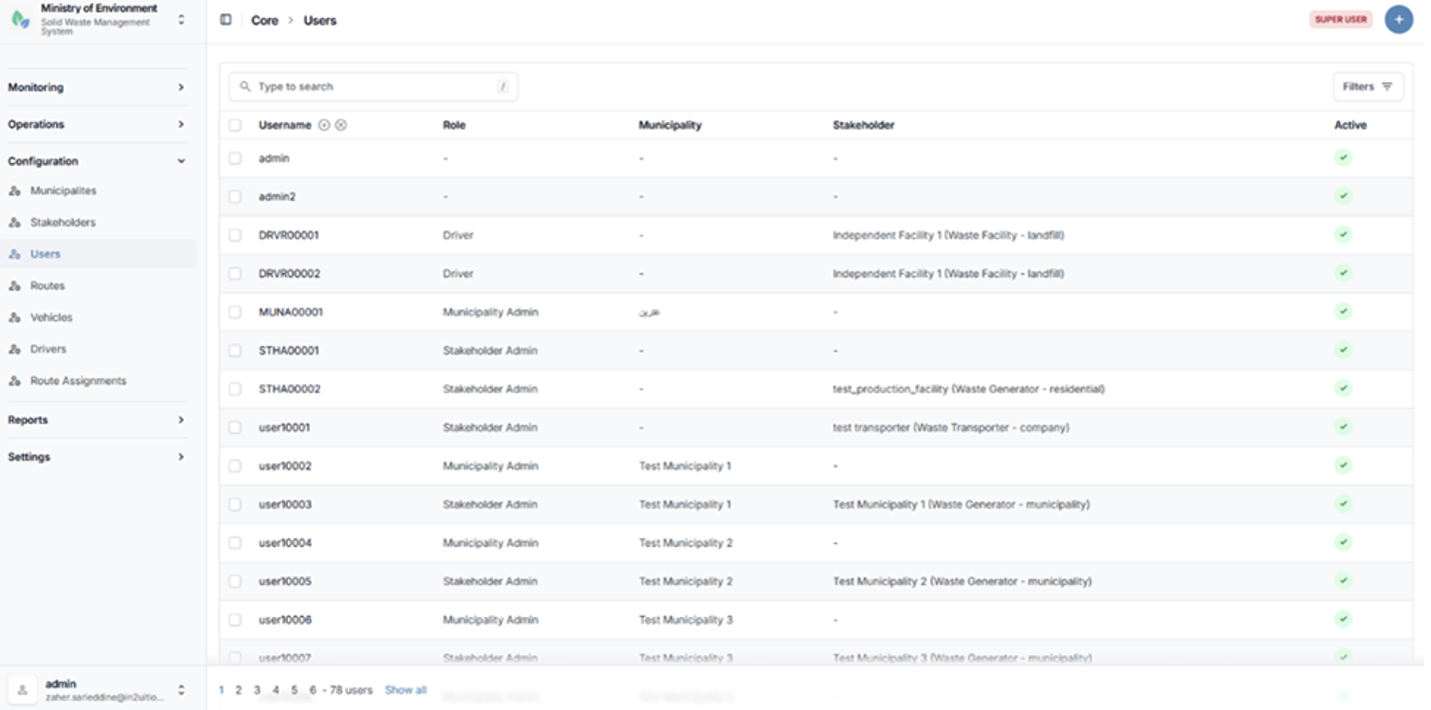Open the Drivers page
Image resolution: width=1431 pixels, height=710 pixels.
pyautogui.click(x=48, y=350)
